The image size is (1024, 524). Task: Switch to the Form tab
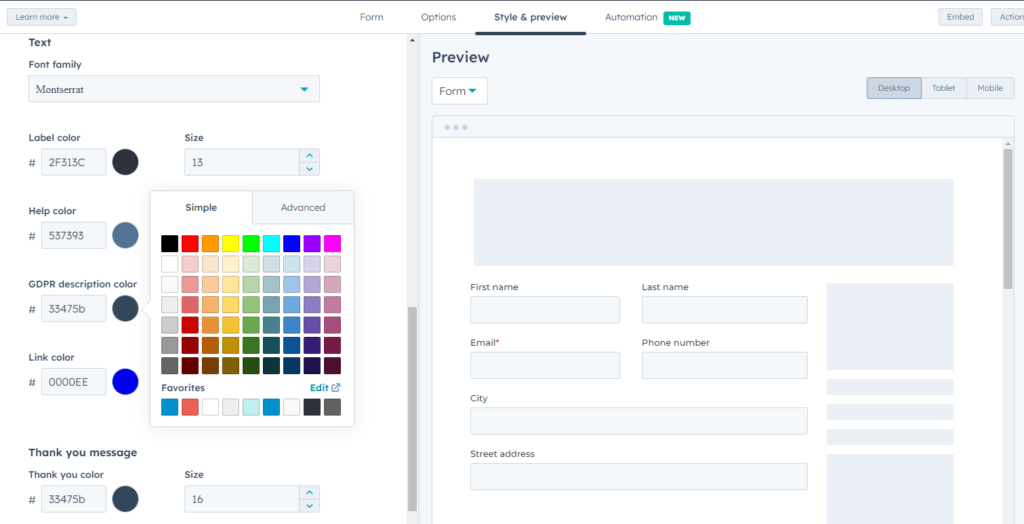pyautogui.click(x=372, y=17)
